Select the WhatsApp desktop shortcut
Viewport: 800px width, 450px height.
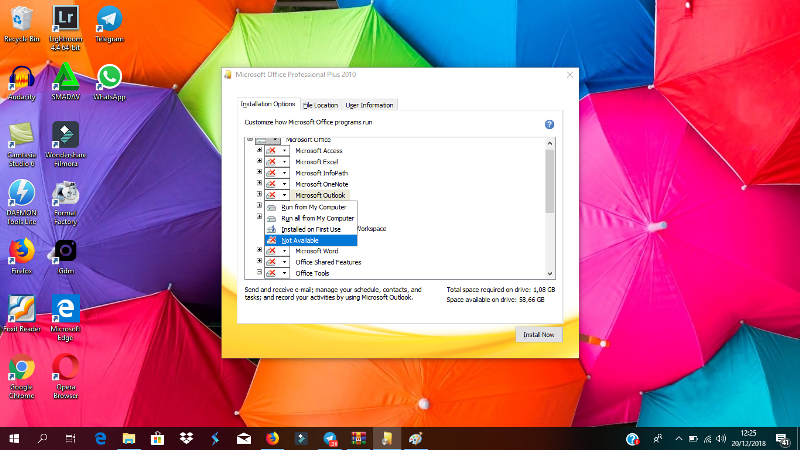coord(109,83)
